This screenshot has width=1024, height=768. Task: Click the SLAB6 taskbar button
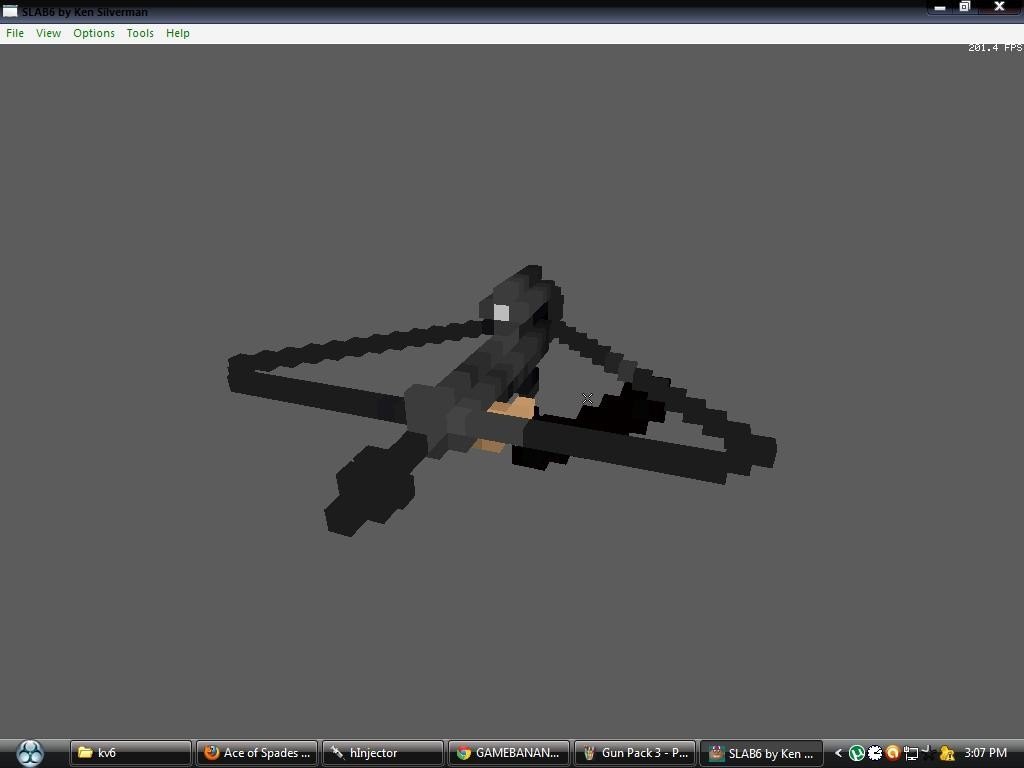click(x=760, y=753)
